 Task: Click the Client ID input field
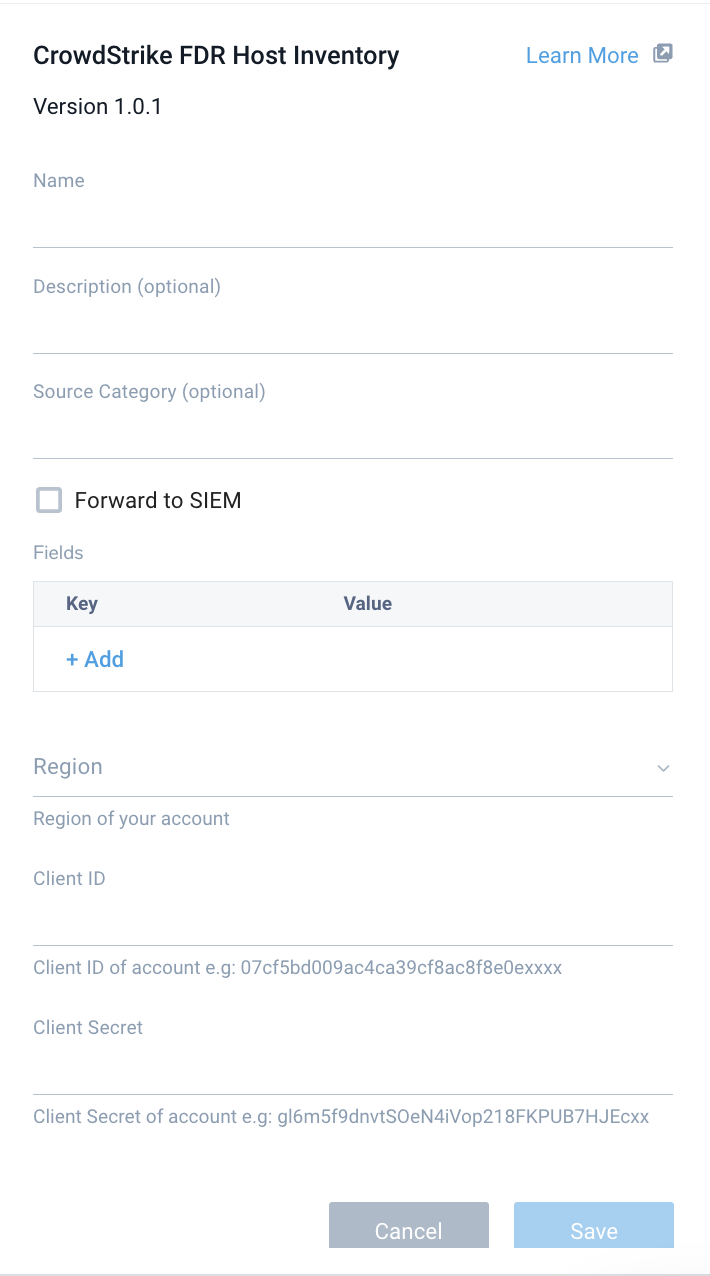tap(352, 922)
